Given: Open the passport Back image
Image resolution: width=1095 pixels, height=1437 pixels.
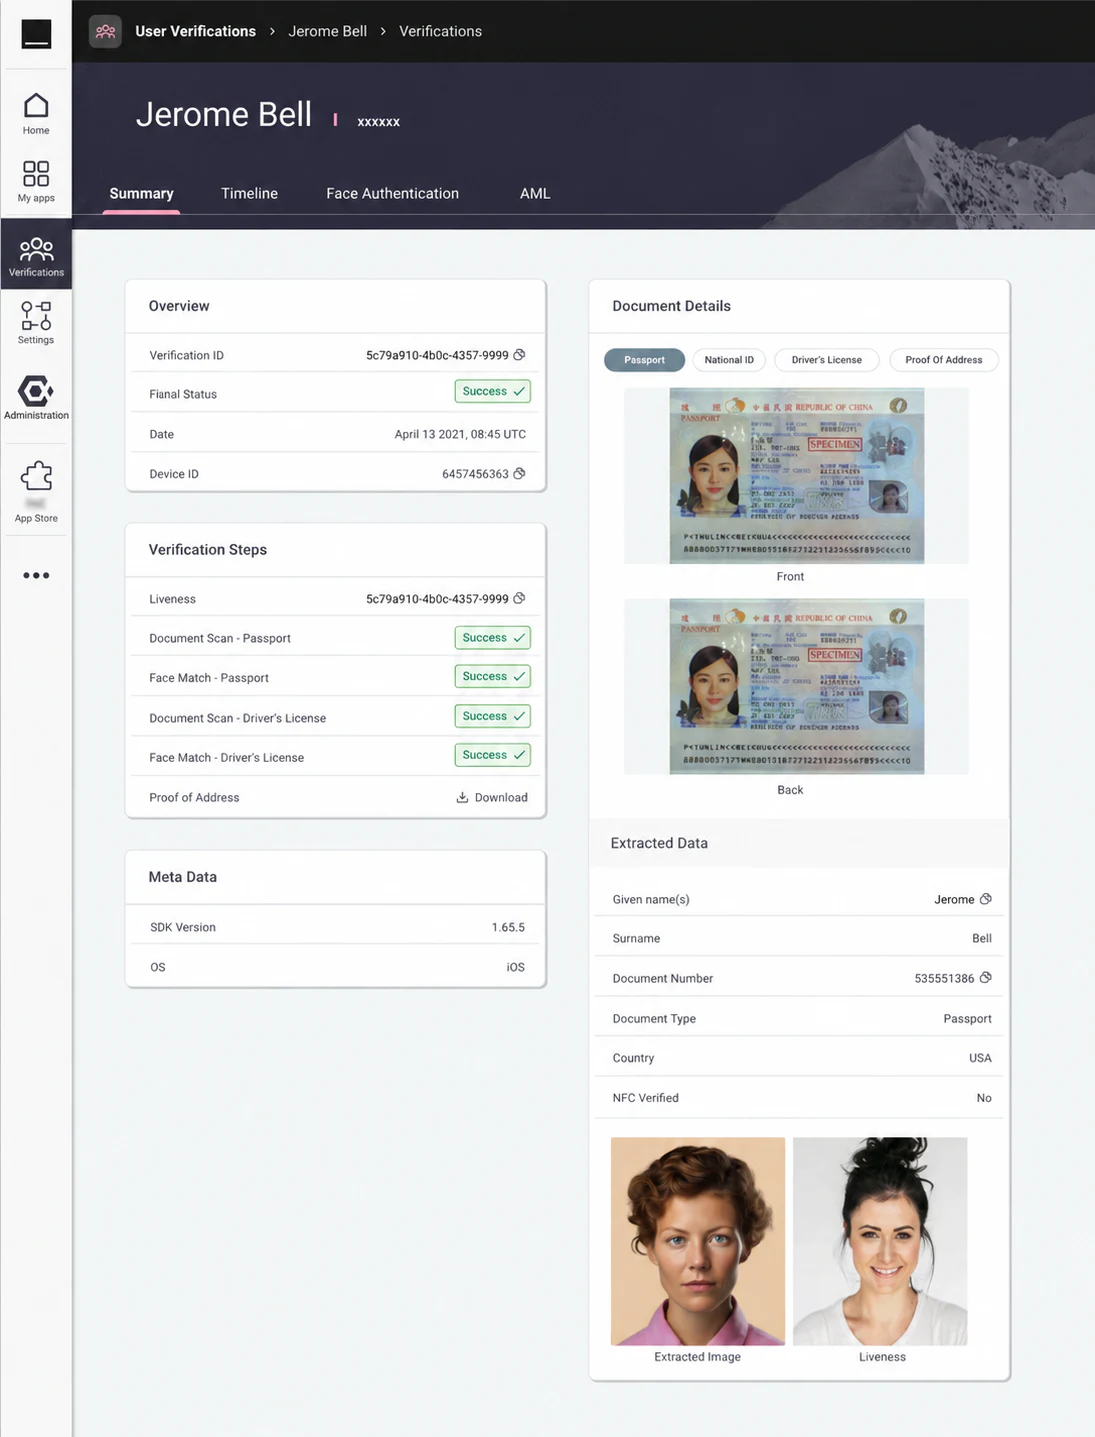Looking at the screenshot, I should (796, 686).
